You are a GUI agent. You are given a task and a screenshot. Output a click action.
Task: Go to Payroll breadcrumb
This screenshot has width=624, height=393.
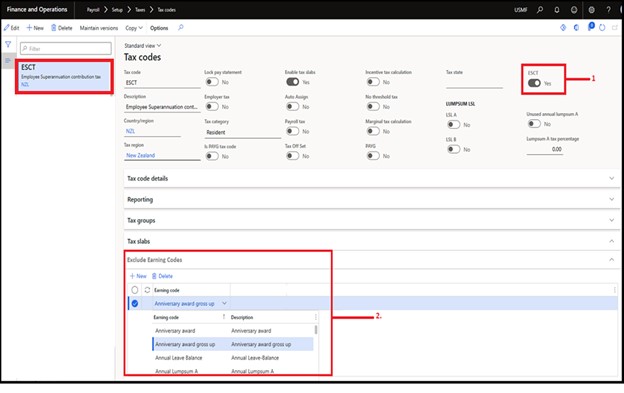coord(93,10)
